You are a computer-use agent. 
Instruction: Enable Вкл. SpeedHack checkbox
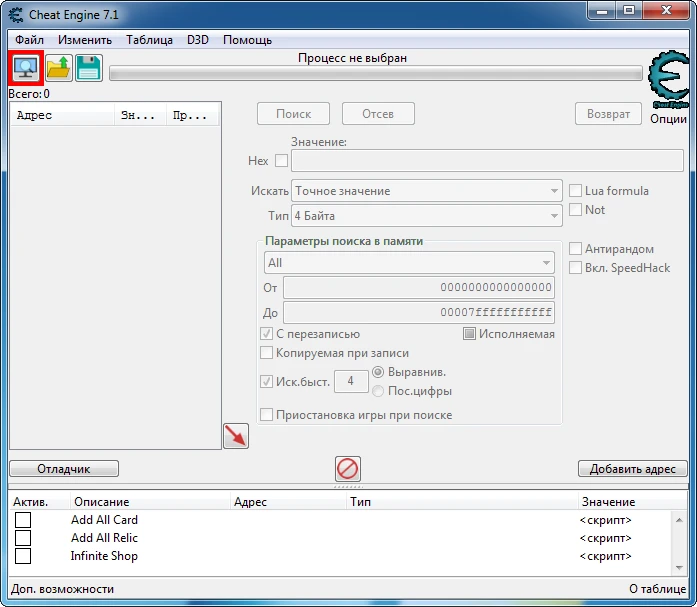click(575, 268)
